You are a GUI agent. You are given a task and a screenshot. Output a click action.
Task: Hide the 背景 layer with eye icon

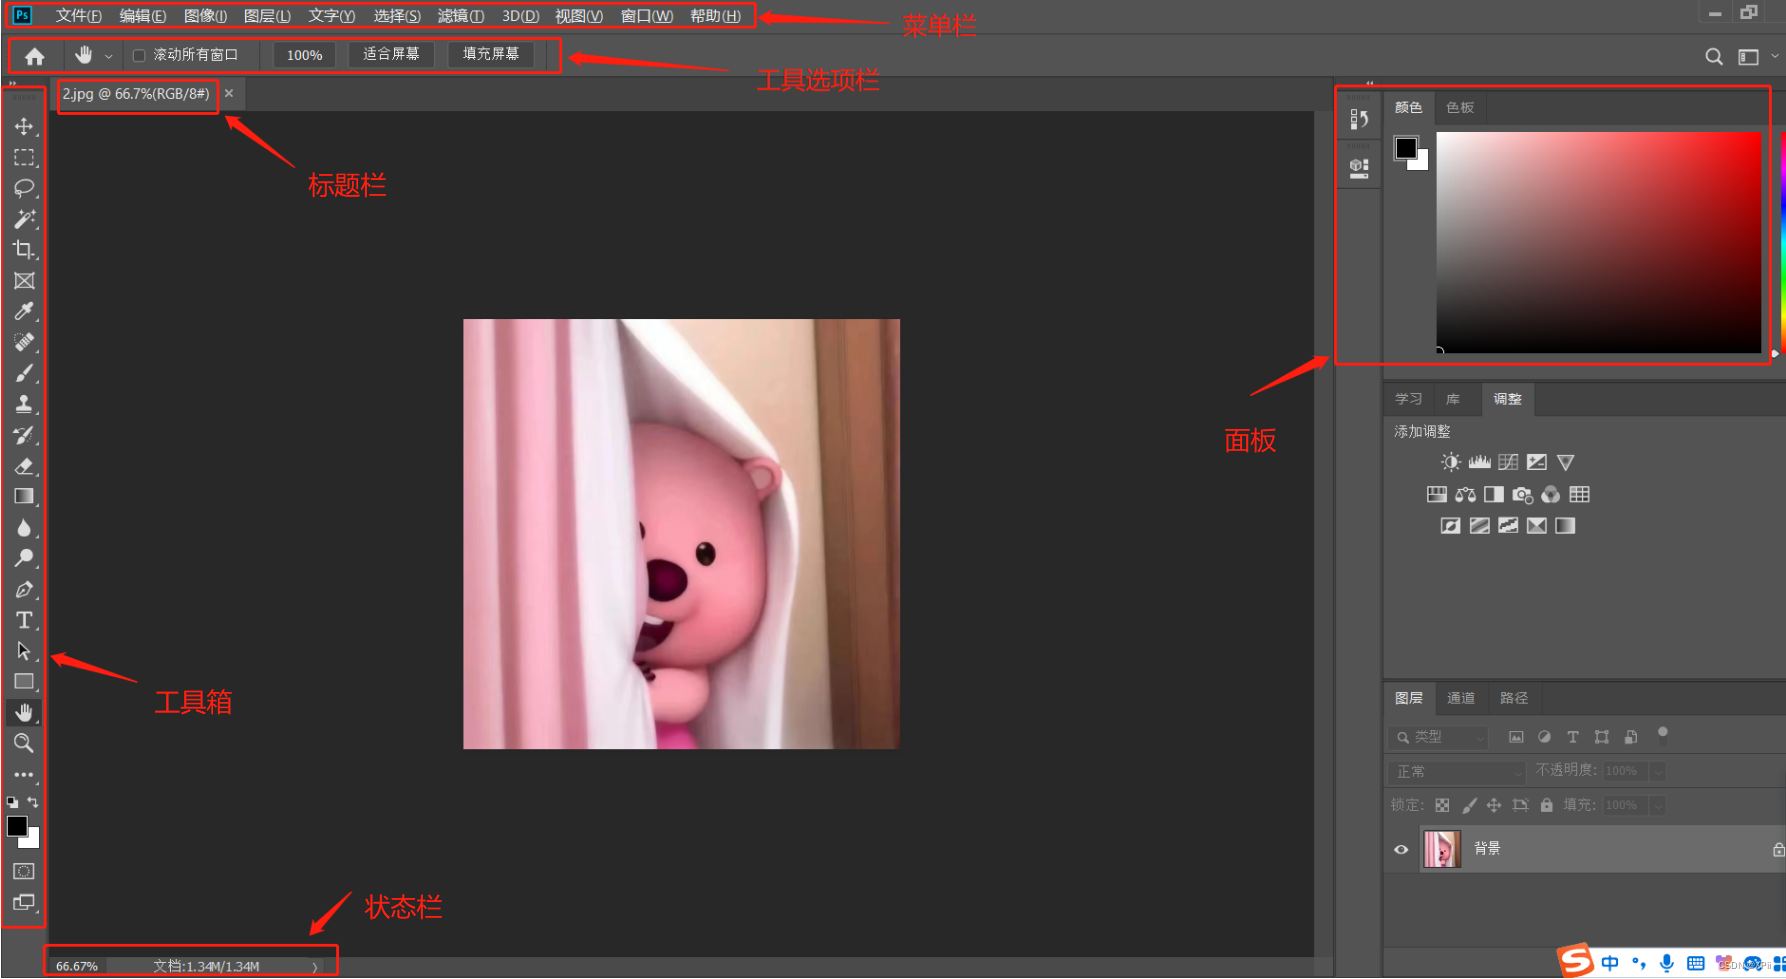click(1401, 849)
